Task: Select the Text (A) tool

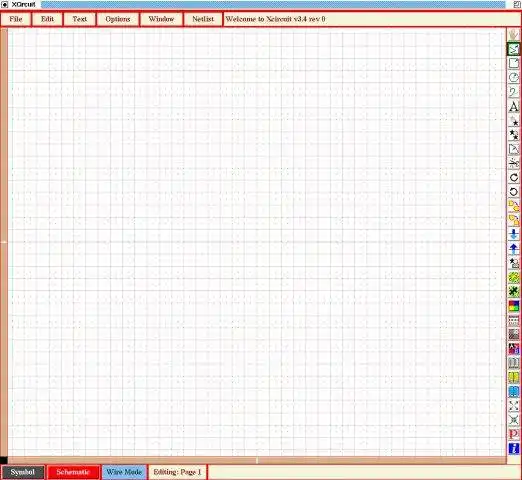Action: pyautogui.click(x=514, y=107)
